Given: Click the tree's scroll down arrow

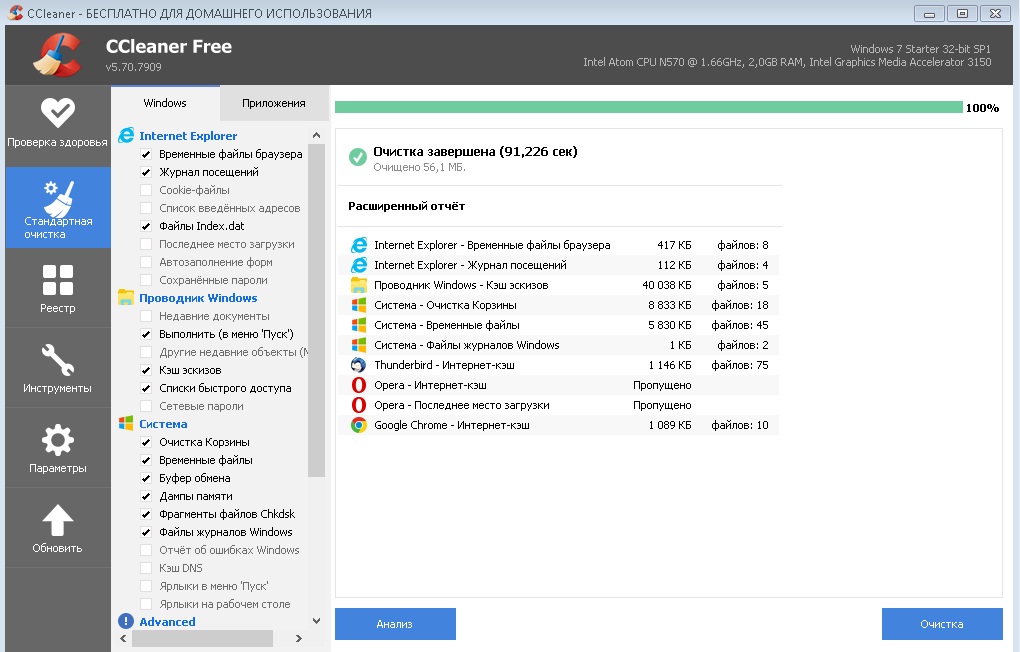Looking at the screenshot, I should pyautogui.click(x=316, y=621).
